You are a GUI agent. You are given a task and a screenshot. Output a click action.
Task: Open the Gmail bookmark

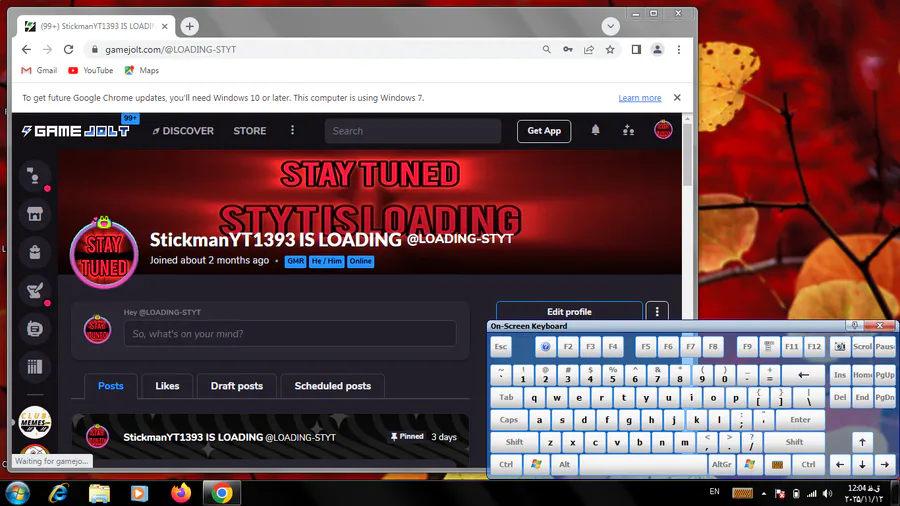tap(39, 70)
